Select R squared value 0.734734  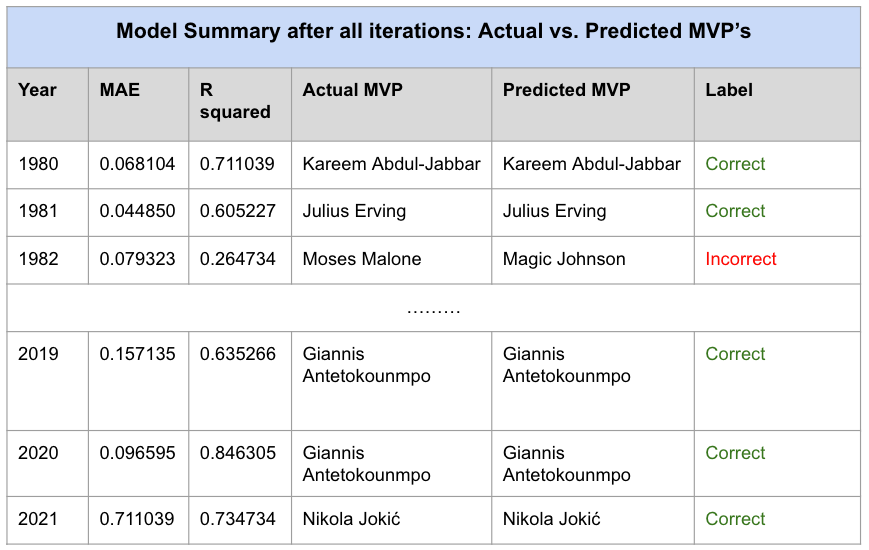pos(237,519)
